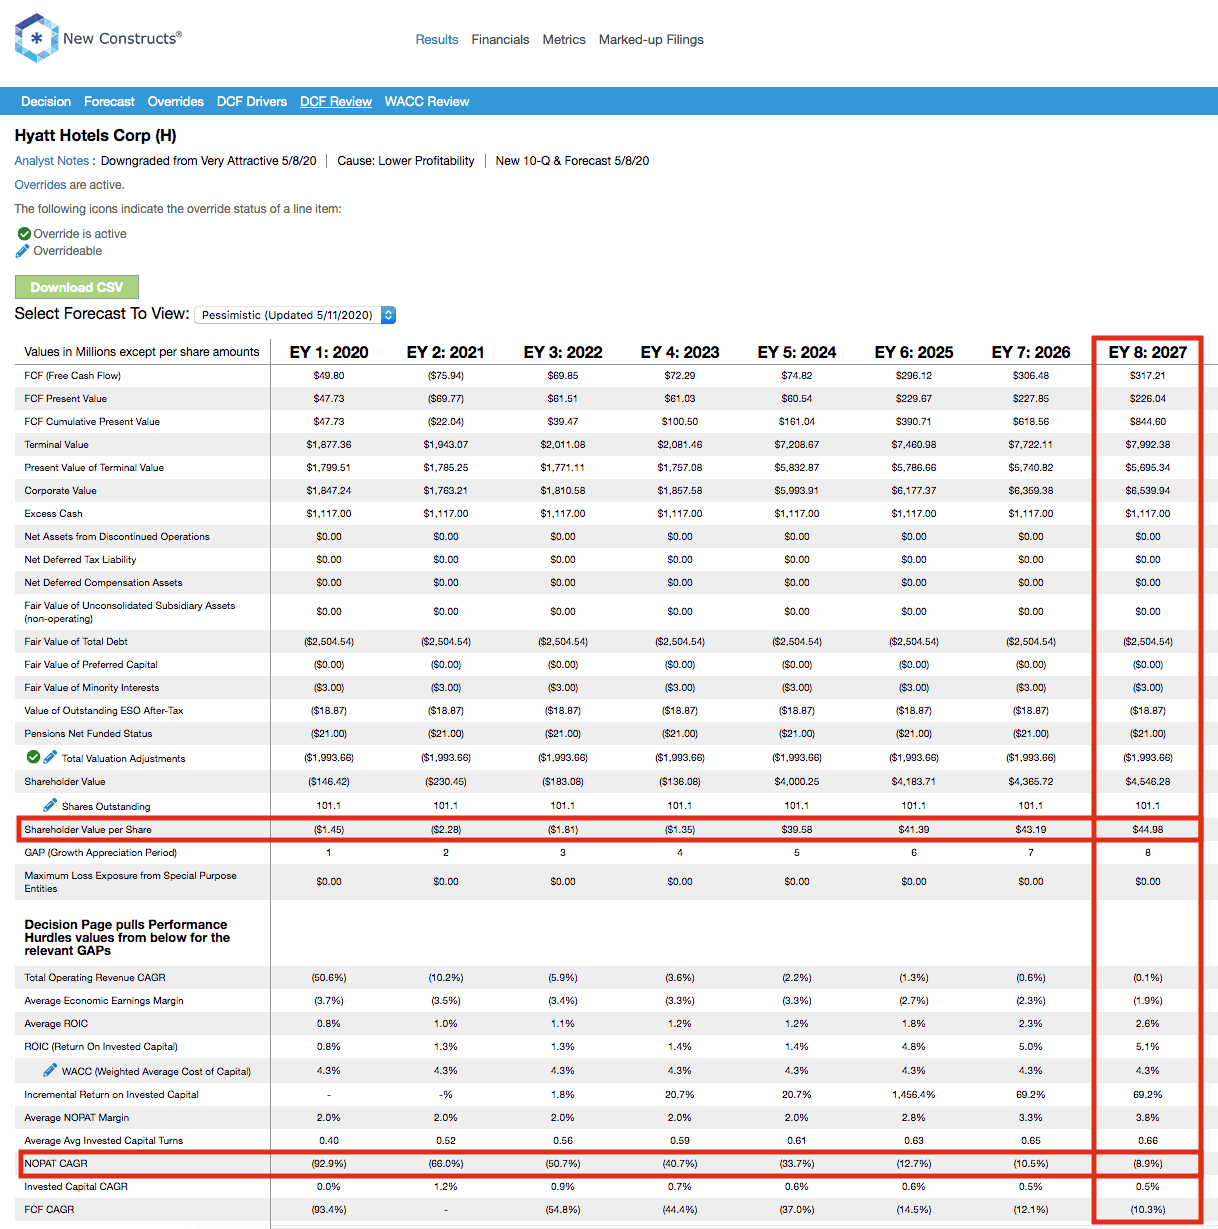
Task: Click the $317.21 FCF cell for 2027
Action: (1148, 376)
